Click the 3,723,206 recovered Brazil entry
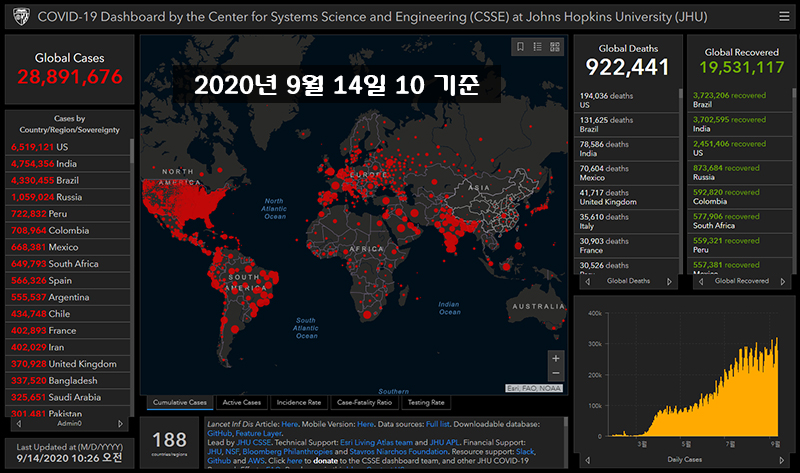This screenshot has height=473, width=800. 740,99
